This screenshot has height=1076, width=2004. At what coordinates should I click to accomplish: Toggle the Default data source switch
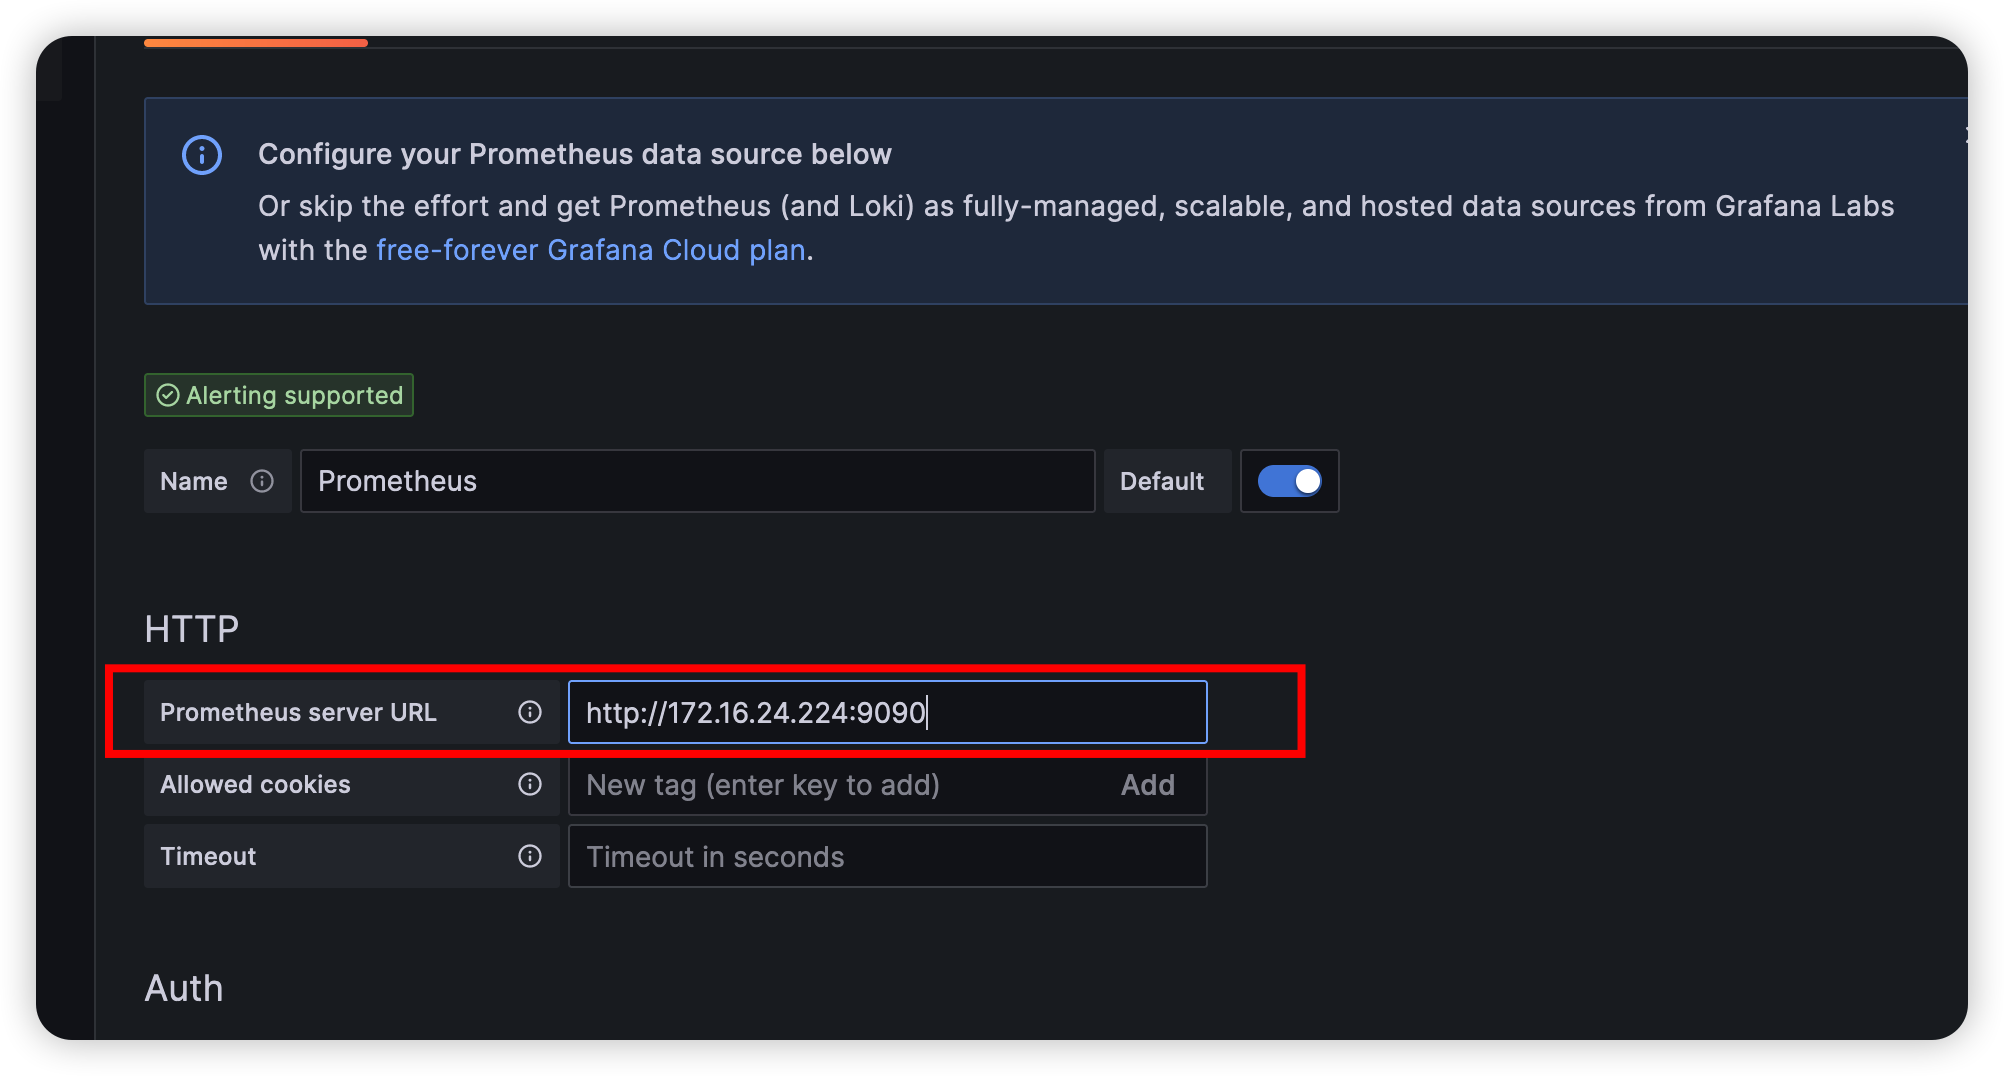click(x=1289, y=481)
